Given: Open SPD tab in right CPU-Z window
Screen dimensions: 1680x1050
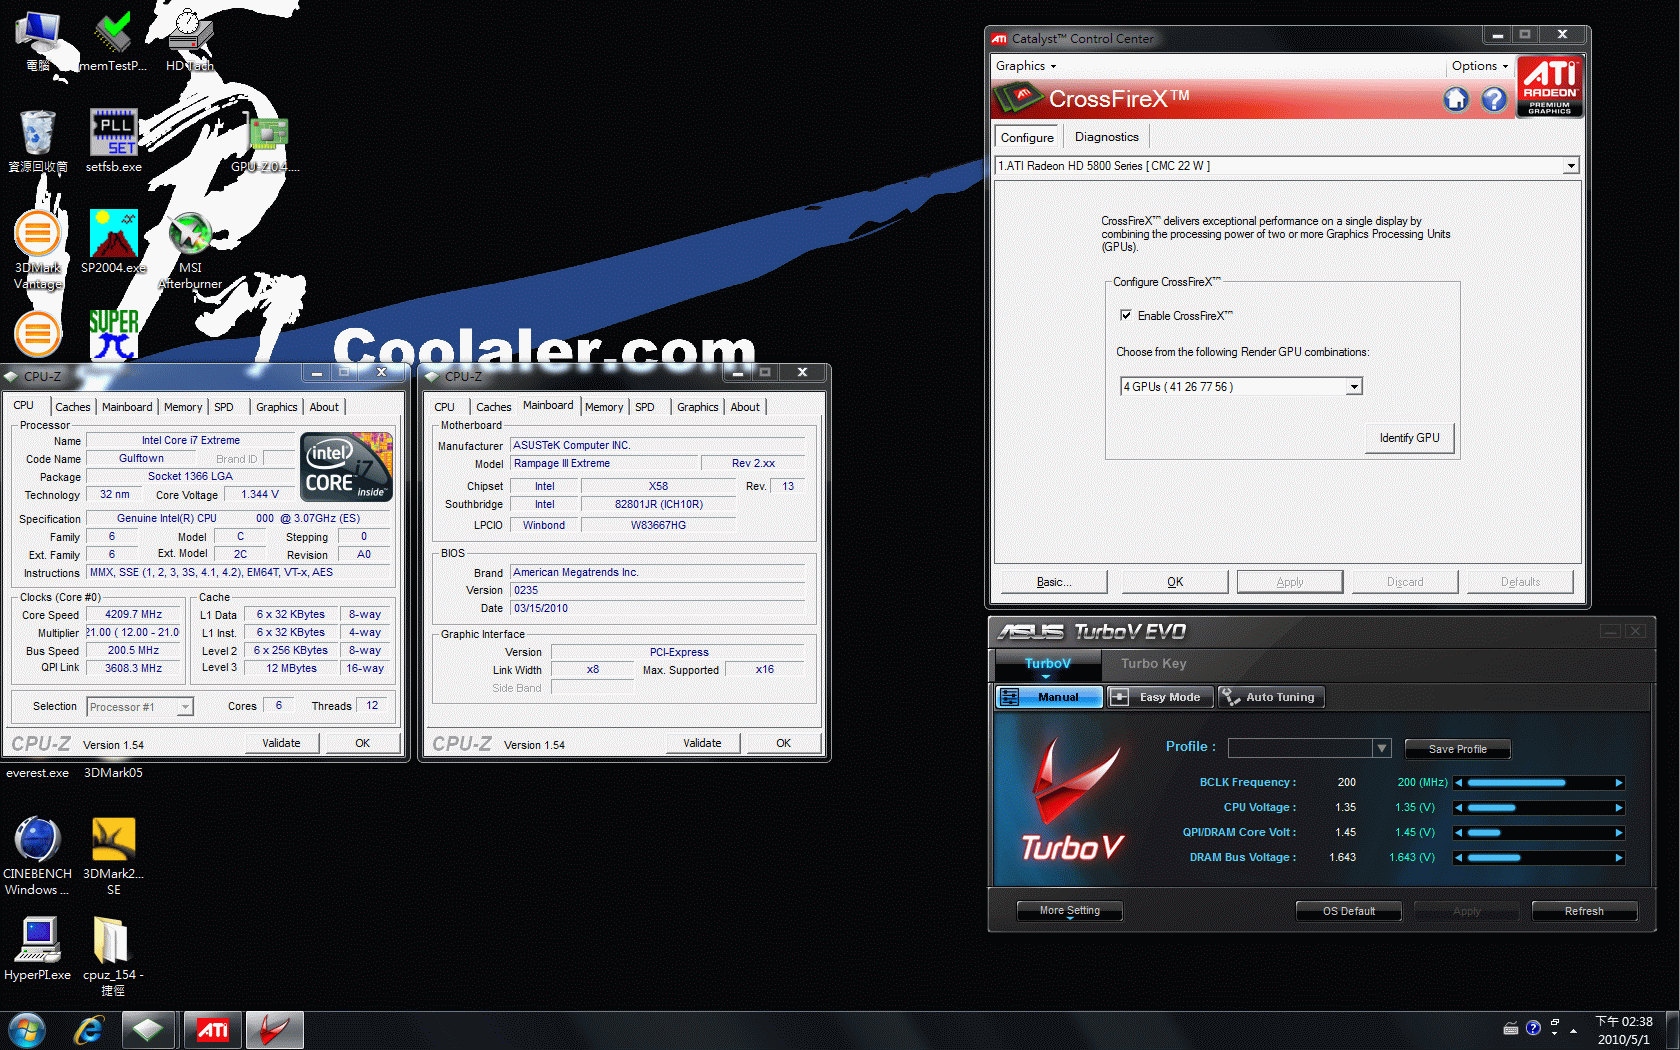Looking at the screenshot, I should tap(645, 407).
